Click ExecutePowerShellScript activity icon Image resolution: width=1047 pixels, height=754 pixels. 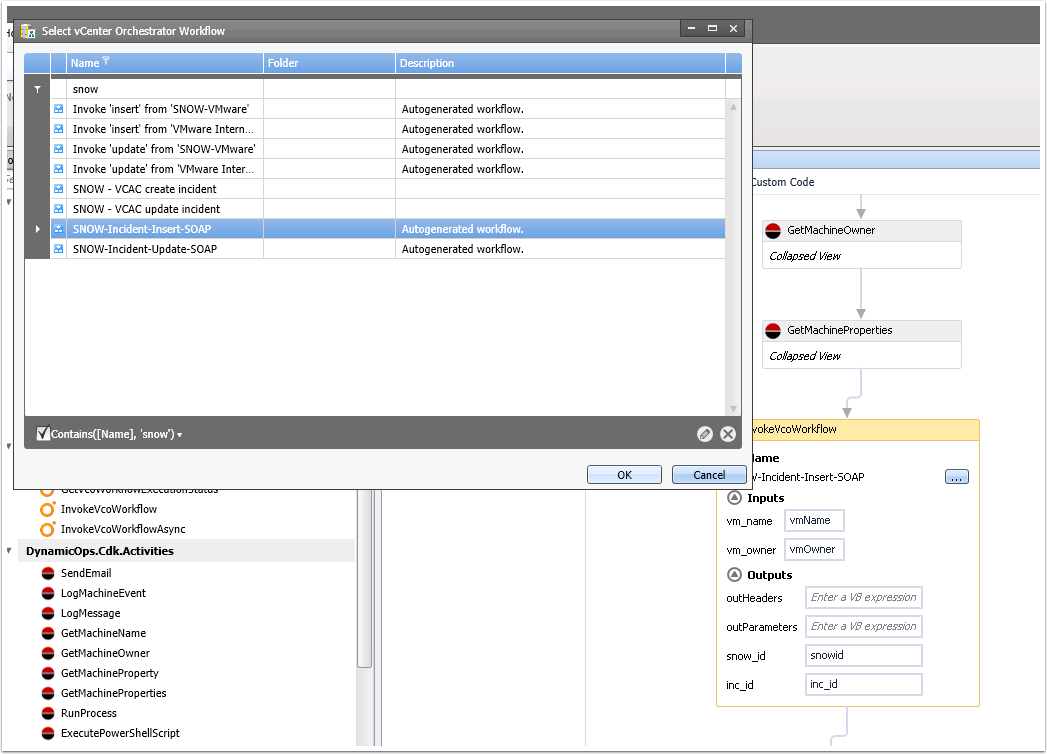click(47, 733)
